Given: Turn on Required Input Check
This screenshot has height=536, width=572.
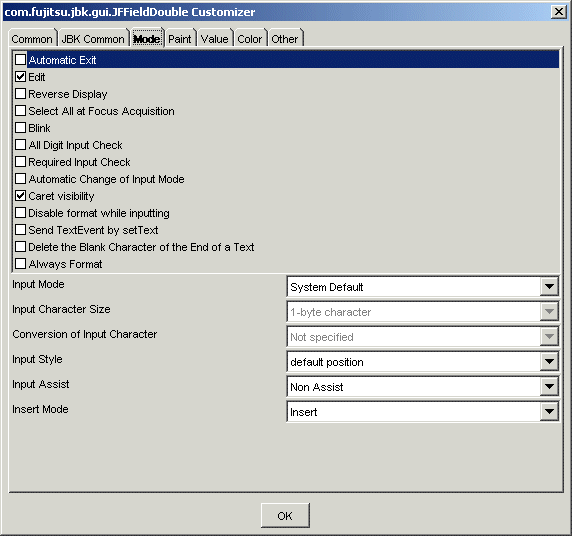Looking at the screenshot, I should [x=20, y=162].
